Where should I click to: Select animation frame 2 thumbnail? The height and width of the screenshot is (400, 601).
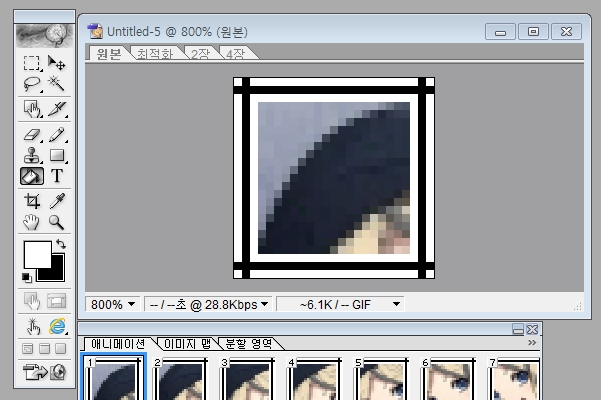pos(180,379)
